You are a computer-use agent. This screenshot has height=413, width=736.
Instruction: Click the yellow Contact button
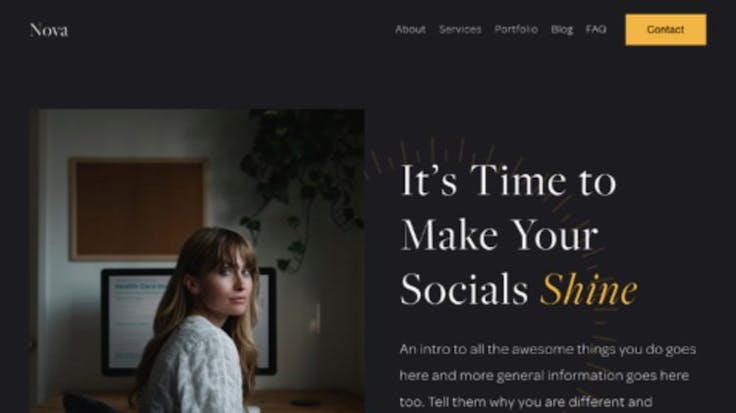pyautogui.click(x=666, y=30)
